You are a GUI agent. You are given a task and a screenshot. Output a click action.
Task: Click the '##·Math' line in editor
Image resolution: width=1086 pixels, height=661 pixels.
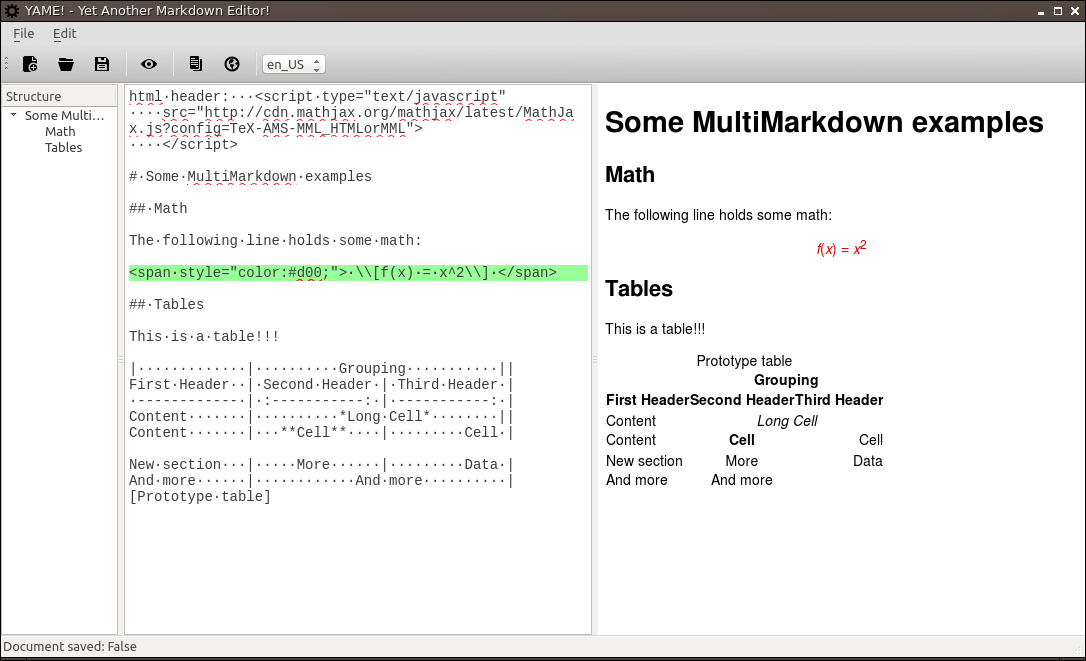(158, 209)
